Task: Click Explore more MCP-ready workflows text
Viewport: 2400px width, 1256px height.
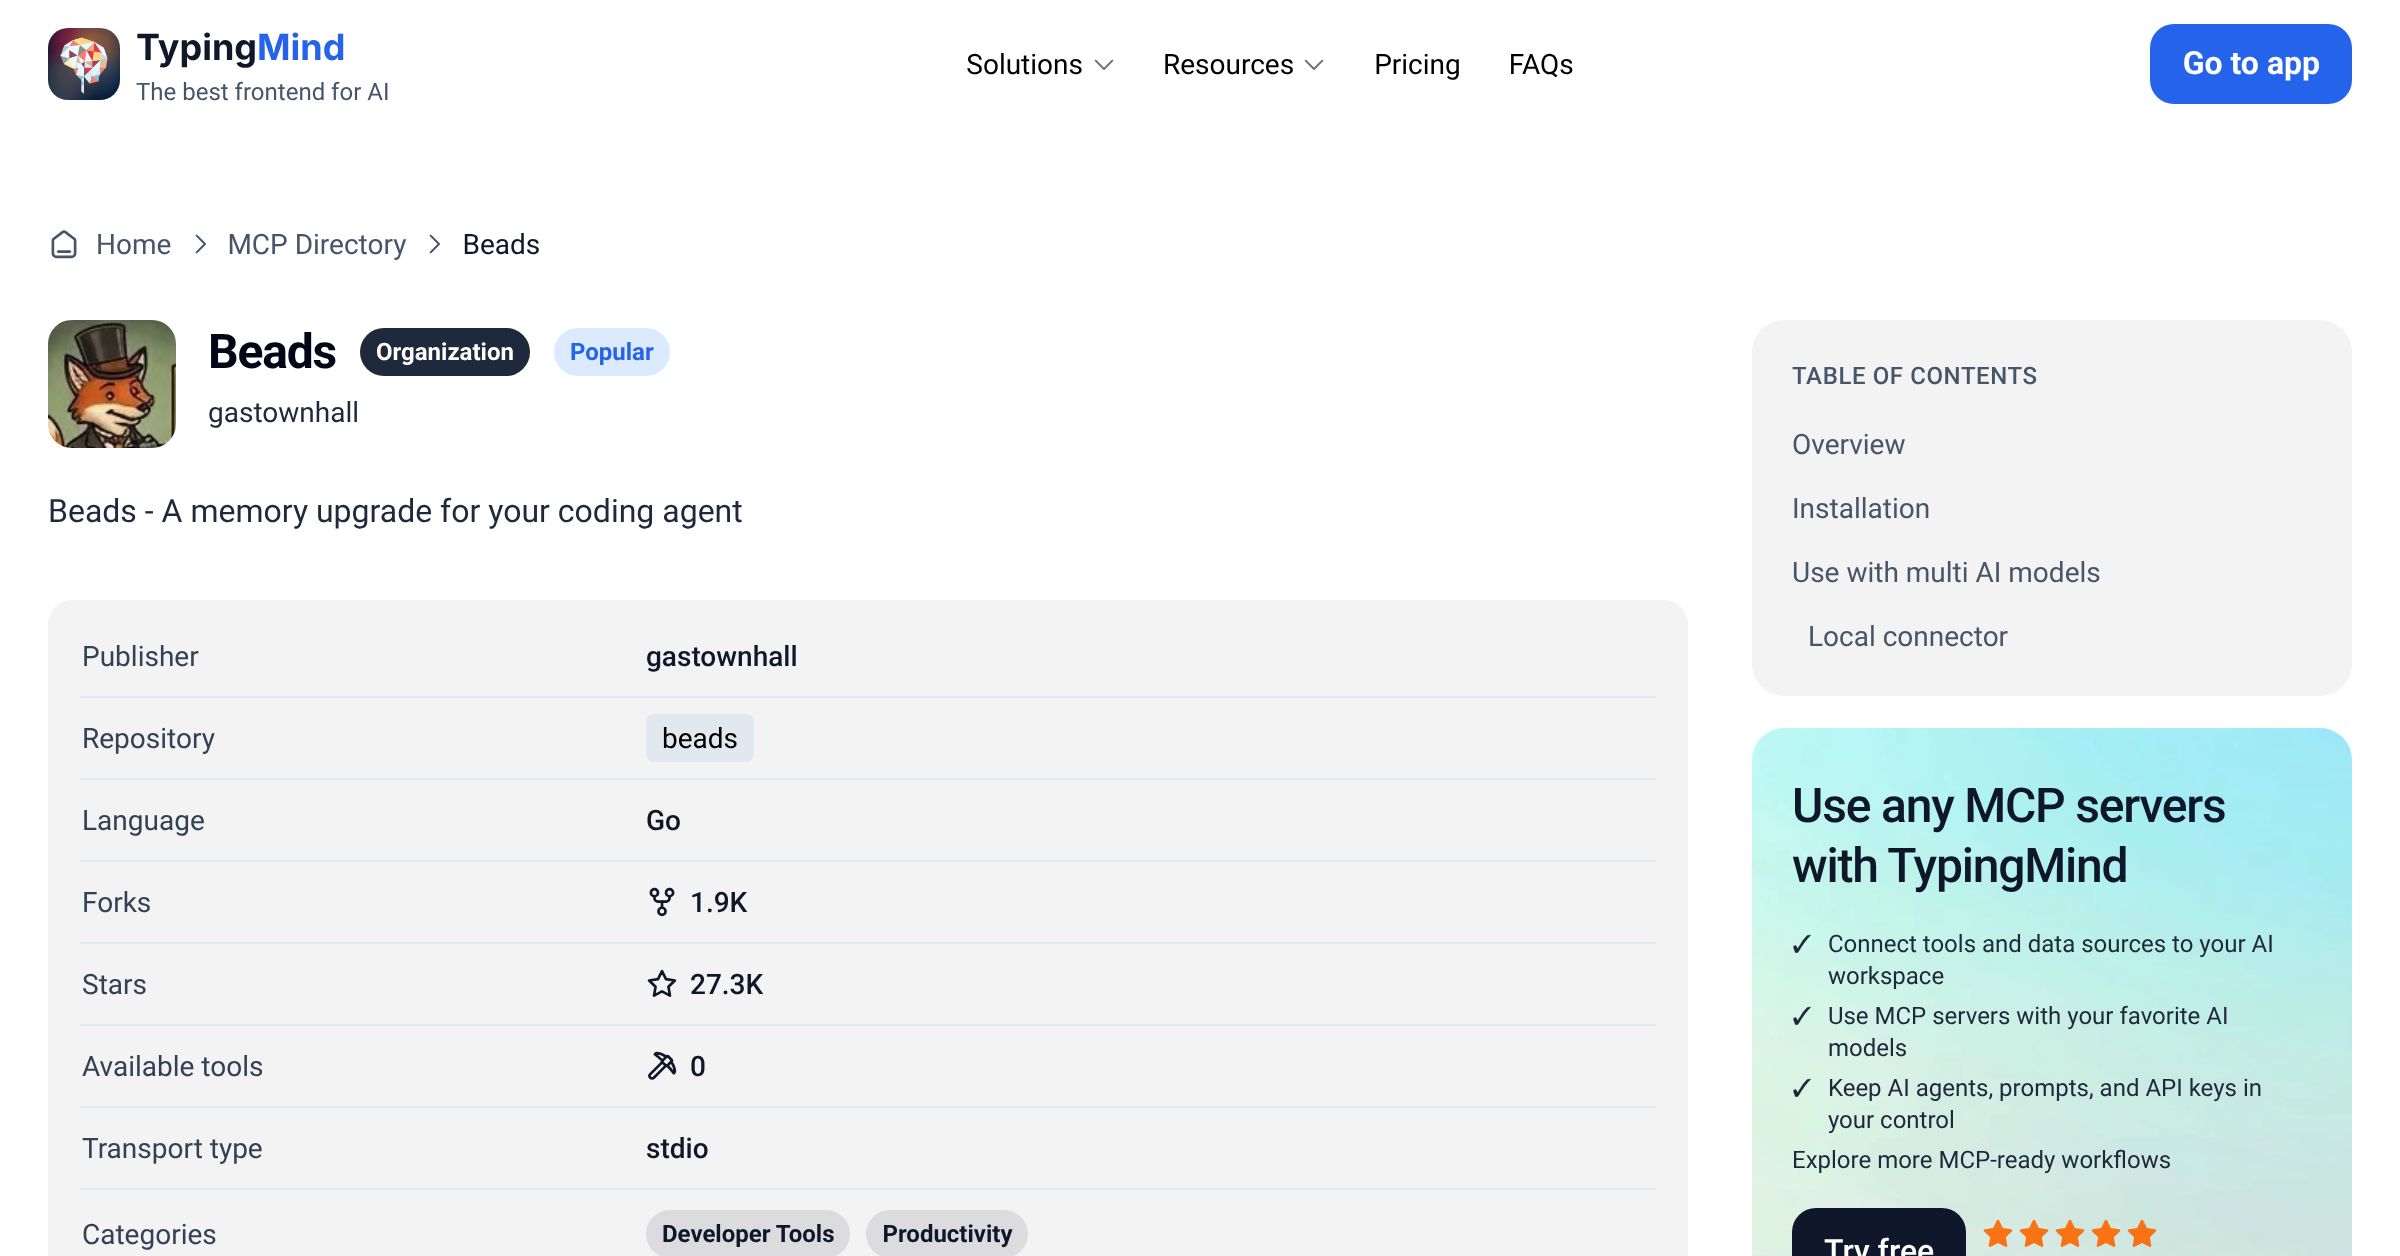Action: click(x=1981, y=1160)
